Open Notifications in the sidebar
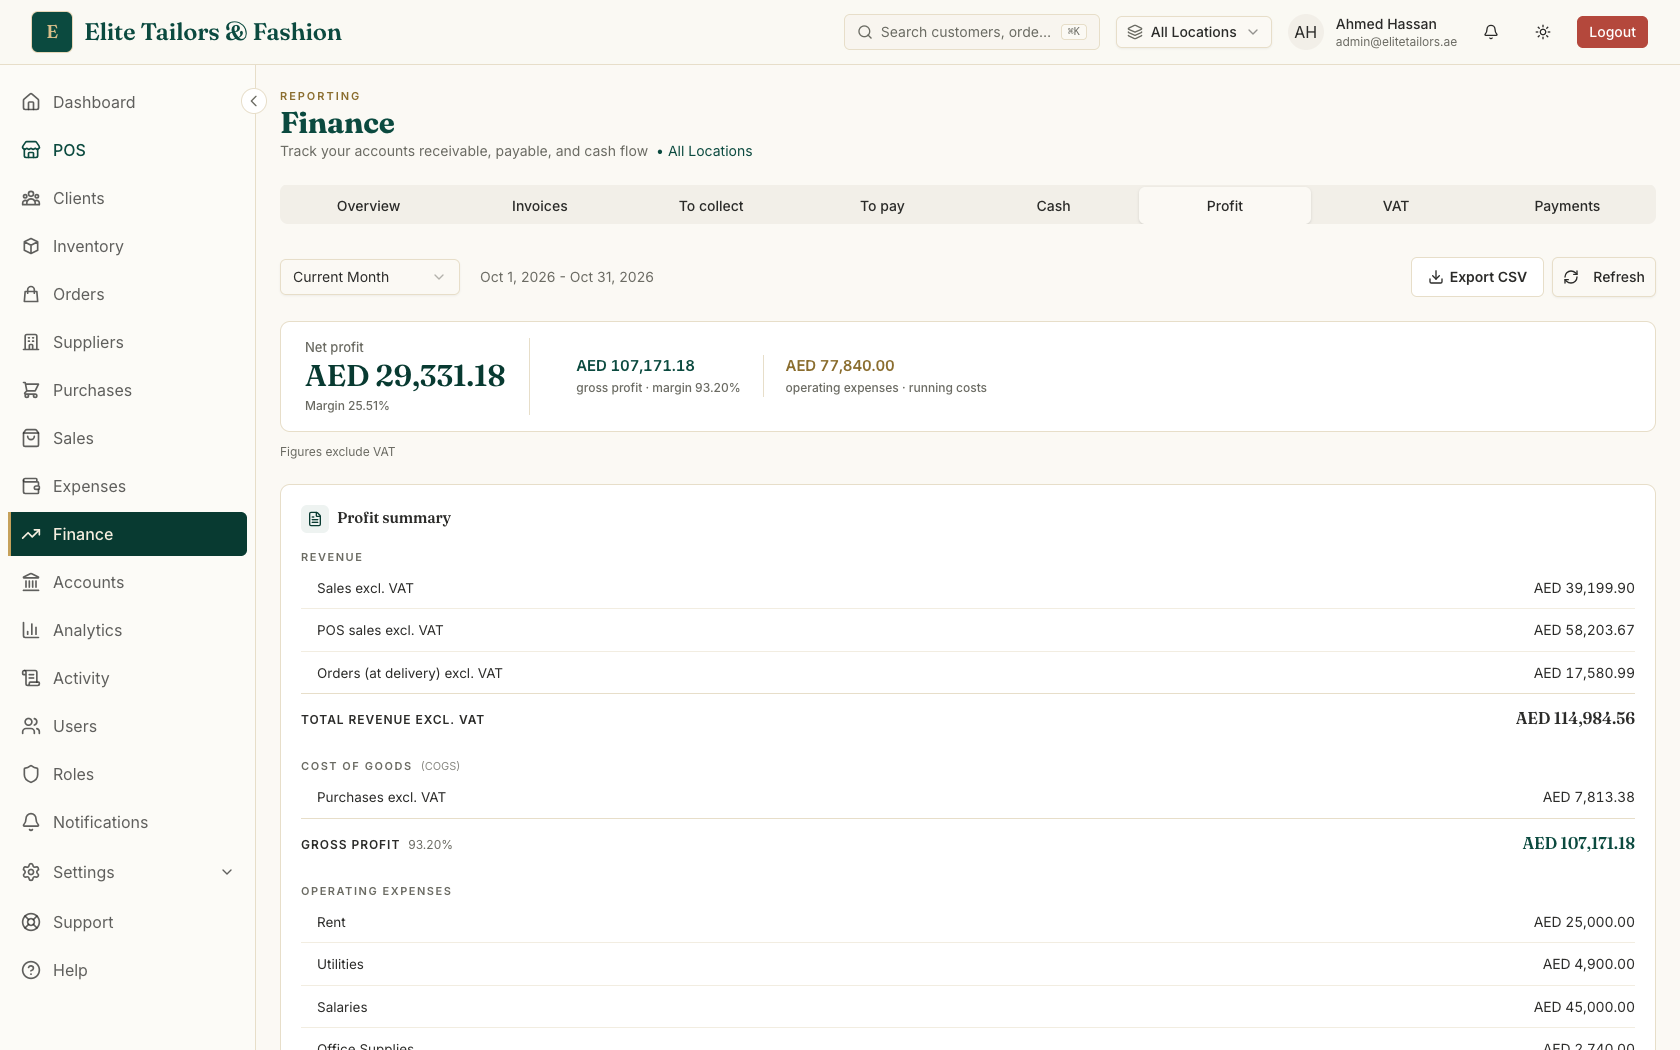The width and height of the screenshot is (1680, 1050). pos(128,822)
